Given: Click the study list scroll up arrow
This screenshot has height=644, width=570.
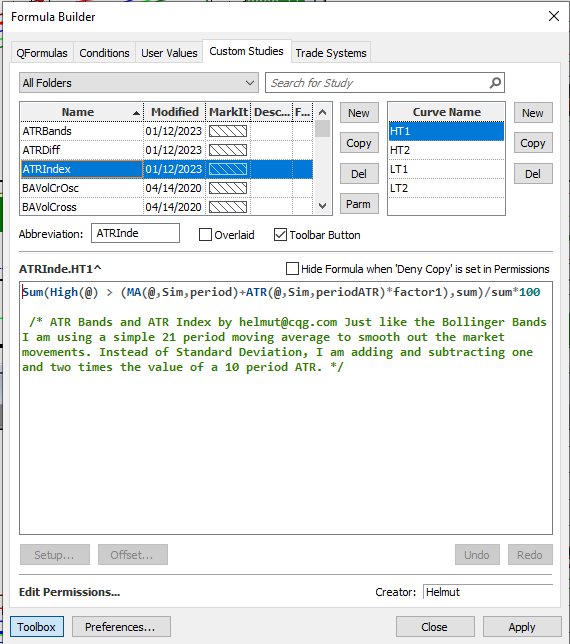Looking at the screenshot, I should tap(323, 112).
